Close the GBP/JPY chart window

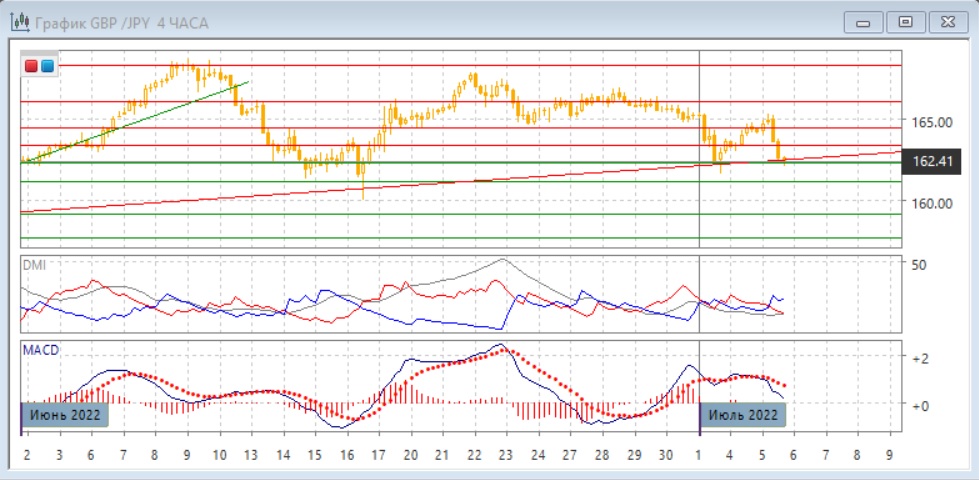click(x=945, y=21)
